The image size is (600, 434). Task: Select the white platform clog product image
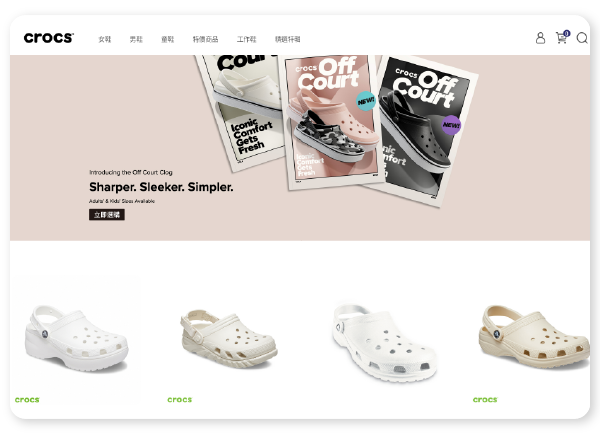point(76,338)
